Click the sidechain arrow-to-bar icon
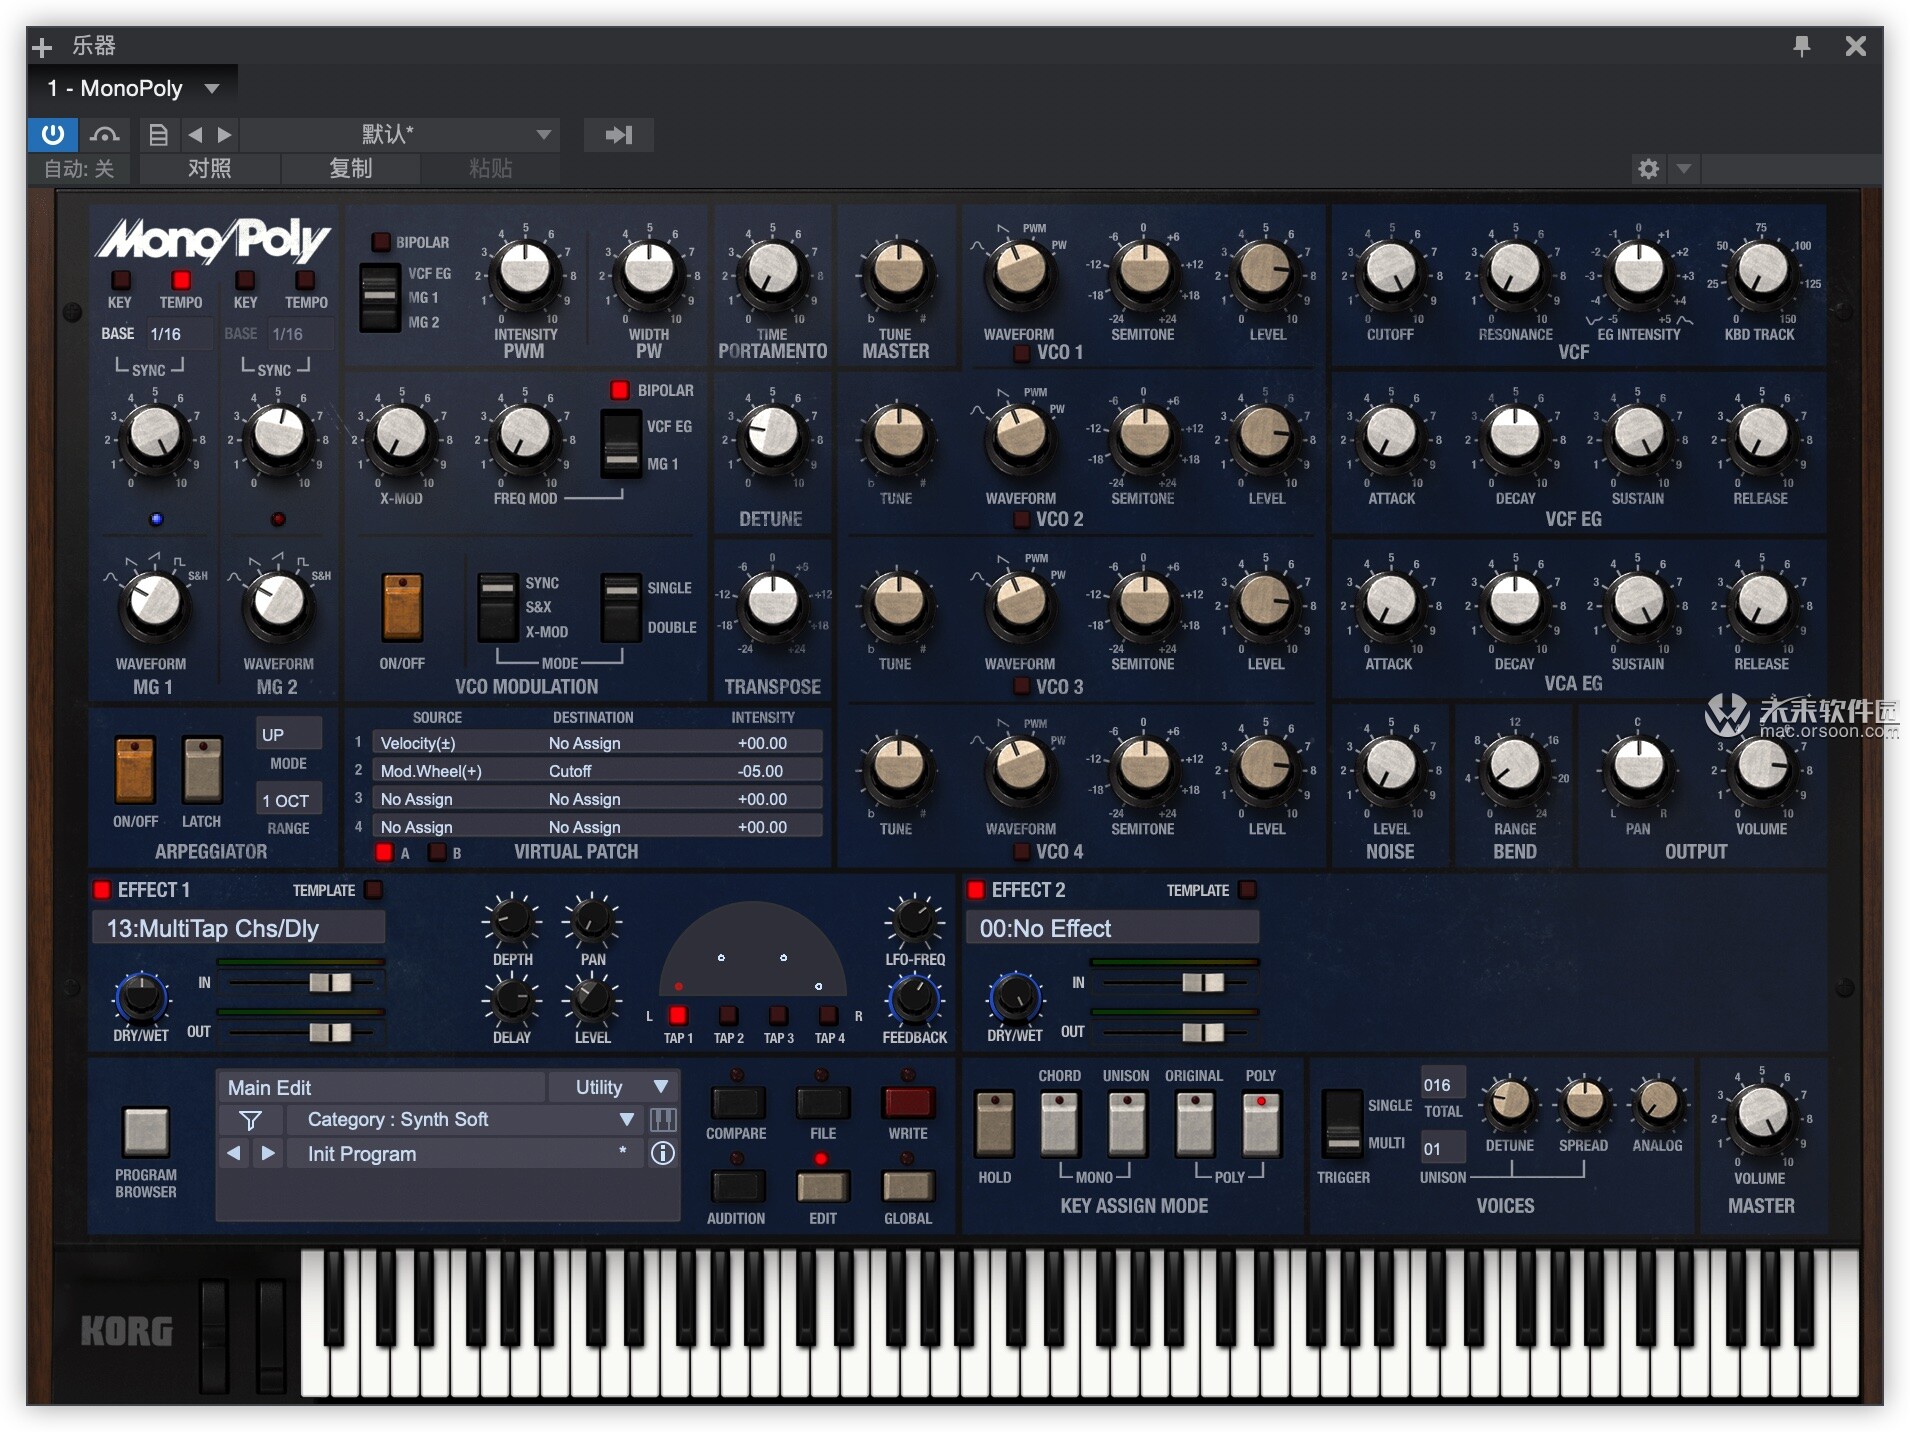 [619, 134]
